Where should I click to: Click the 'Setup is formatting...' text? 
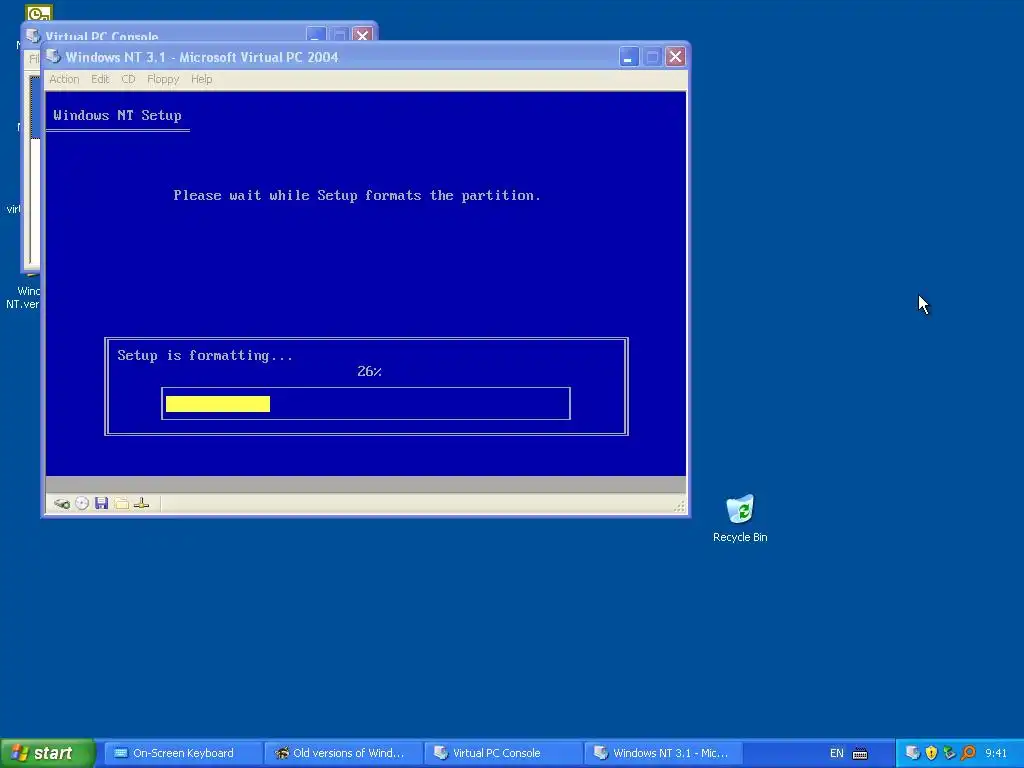205,355
